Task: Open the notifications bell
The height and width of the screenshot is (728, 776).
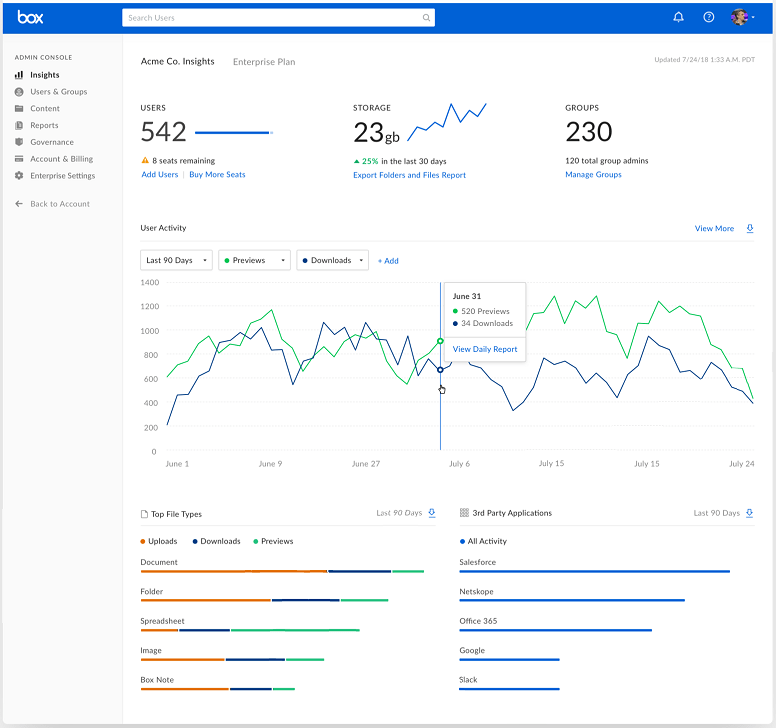Action: click(679, 17)
